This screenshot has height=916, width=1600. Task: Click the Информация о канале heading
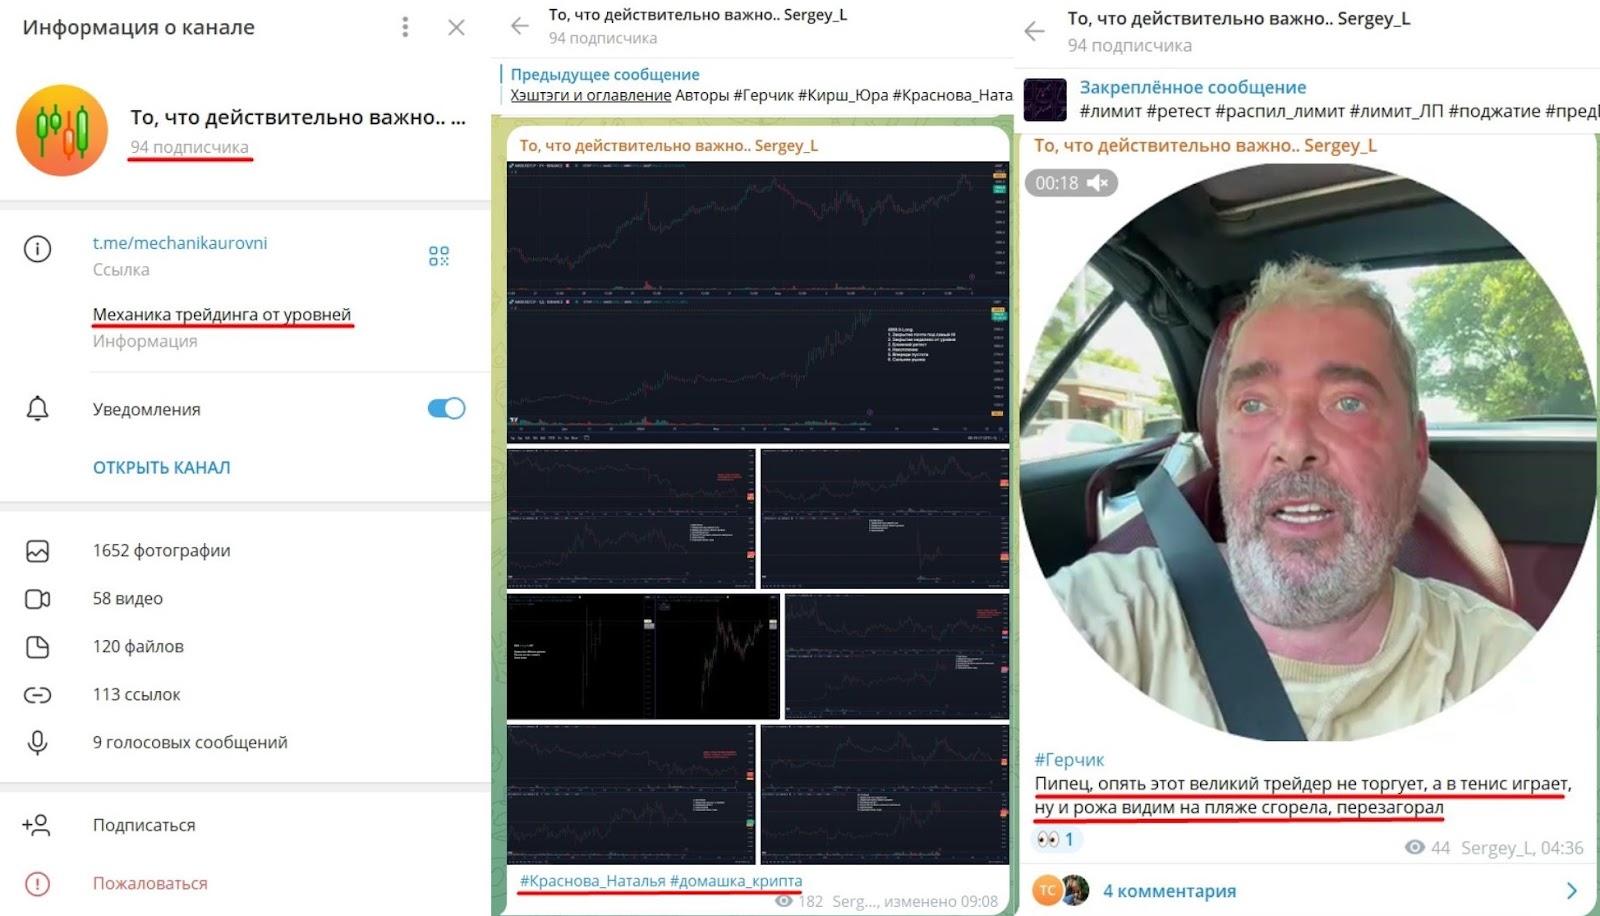pyautogui.click(x=139, y=27)
